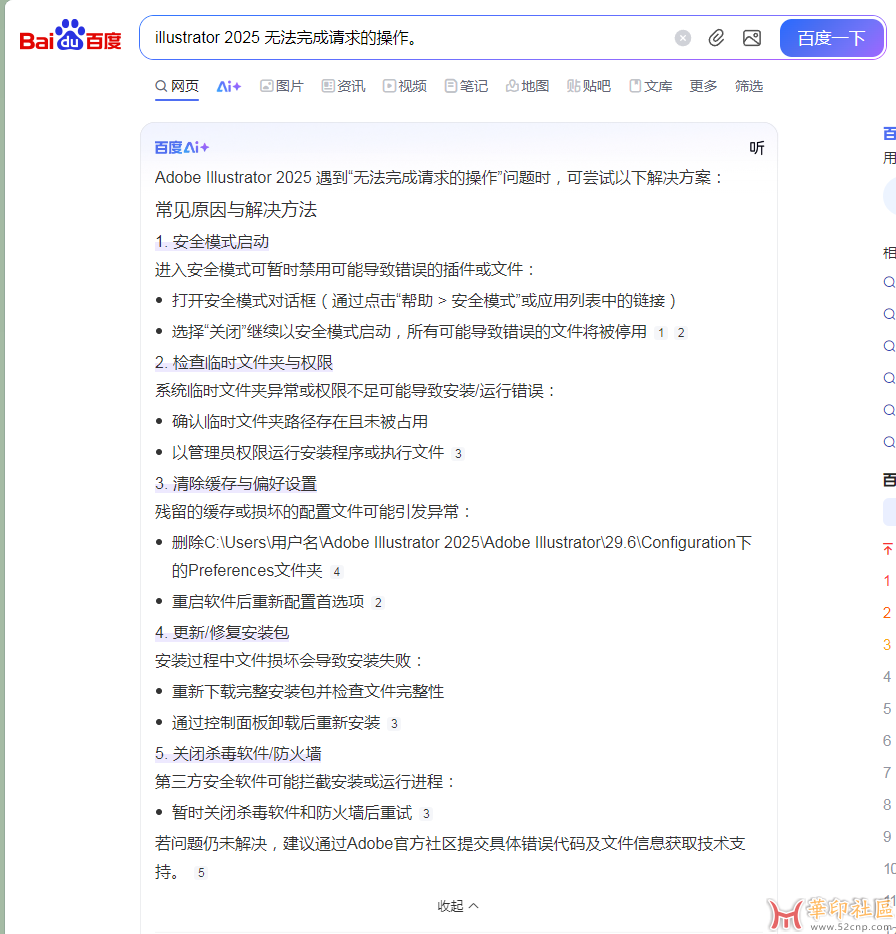Open the 资讯 tab
Viewport: 896px width, 934px height.
pyautogui.click(x=344, y=86)
